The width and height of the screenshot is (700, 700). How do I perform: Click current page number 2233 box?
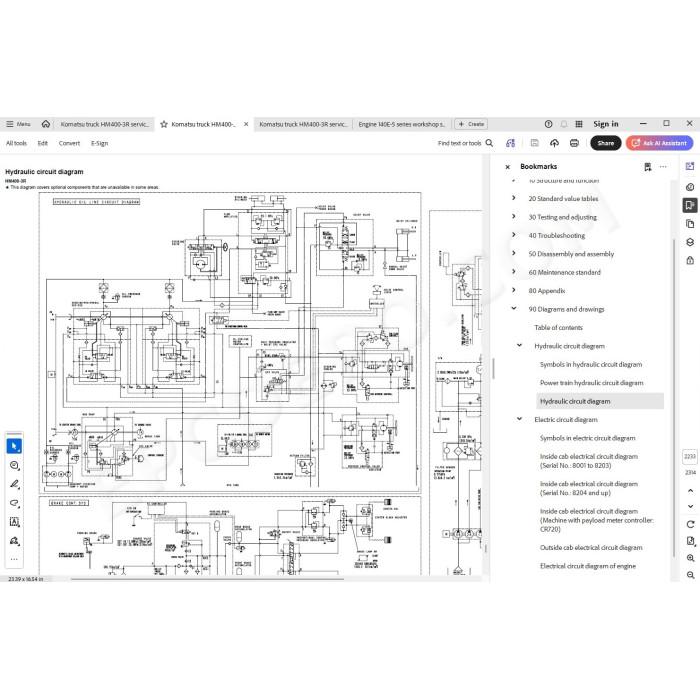690,456
